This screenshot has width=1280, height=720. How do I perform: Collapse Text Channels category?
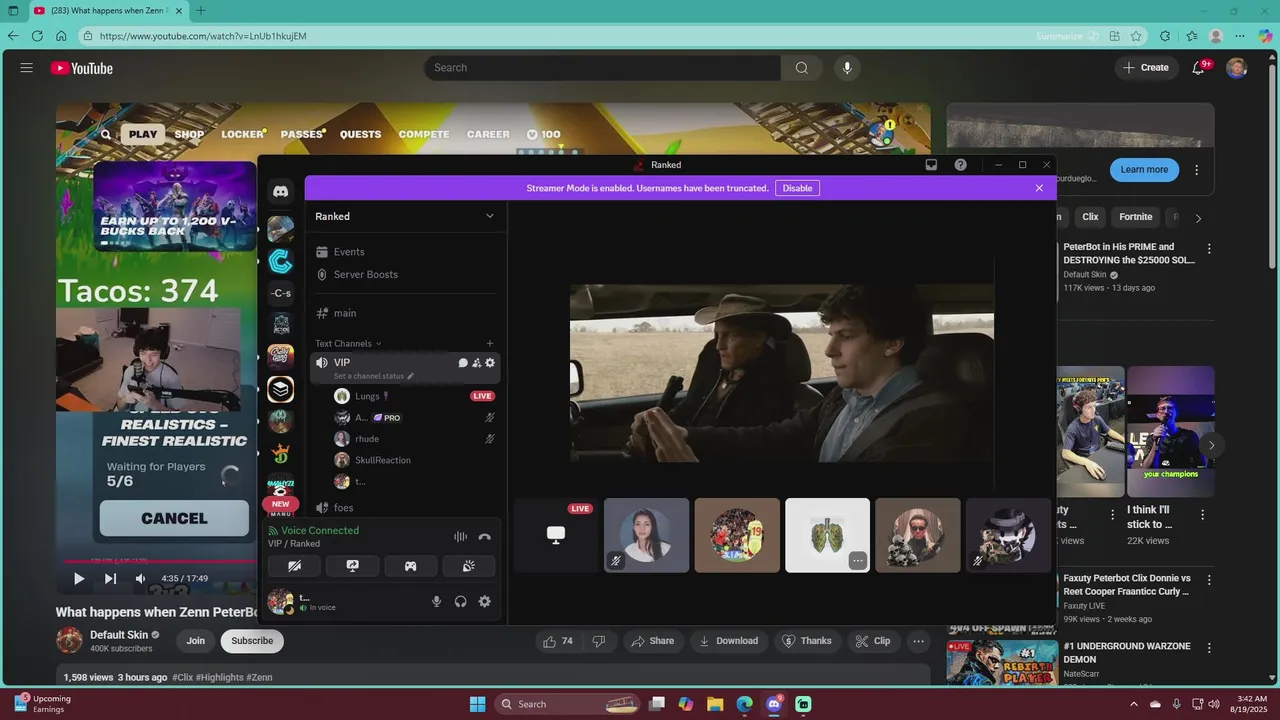(x=348, y=343)
